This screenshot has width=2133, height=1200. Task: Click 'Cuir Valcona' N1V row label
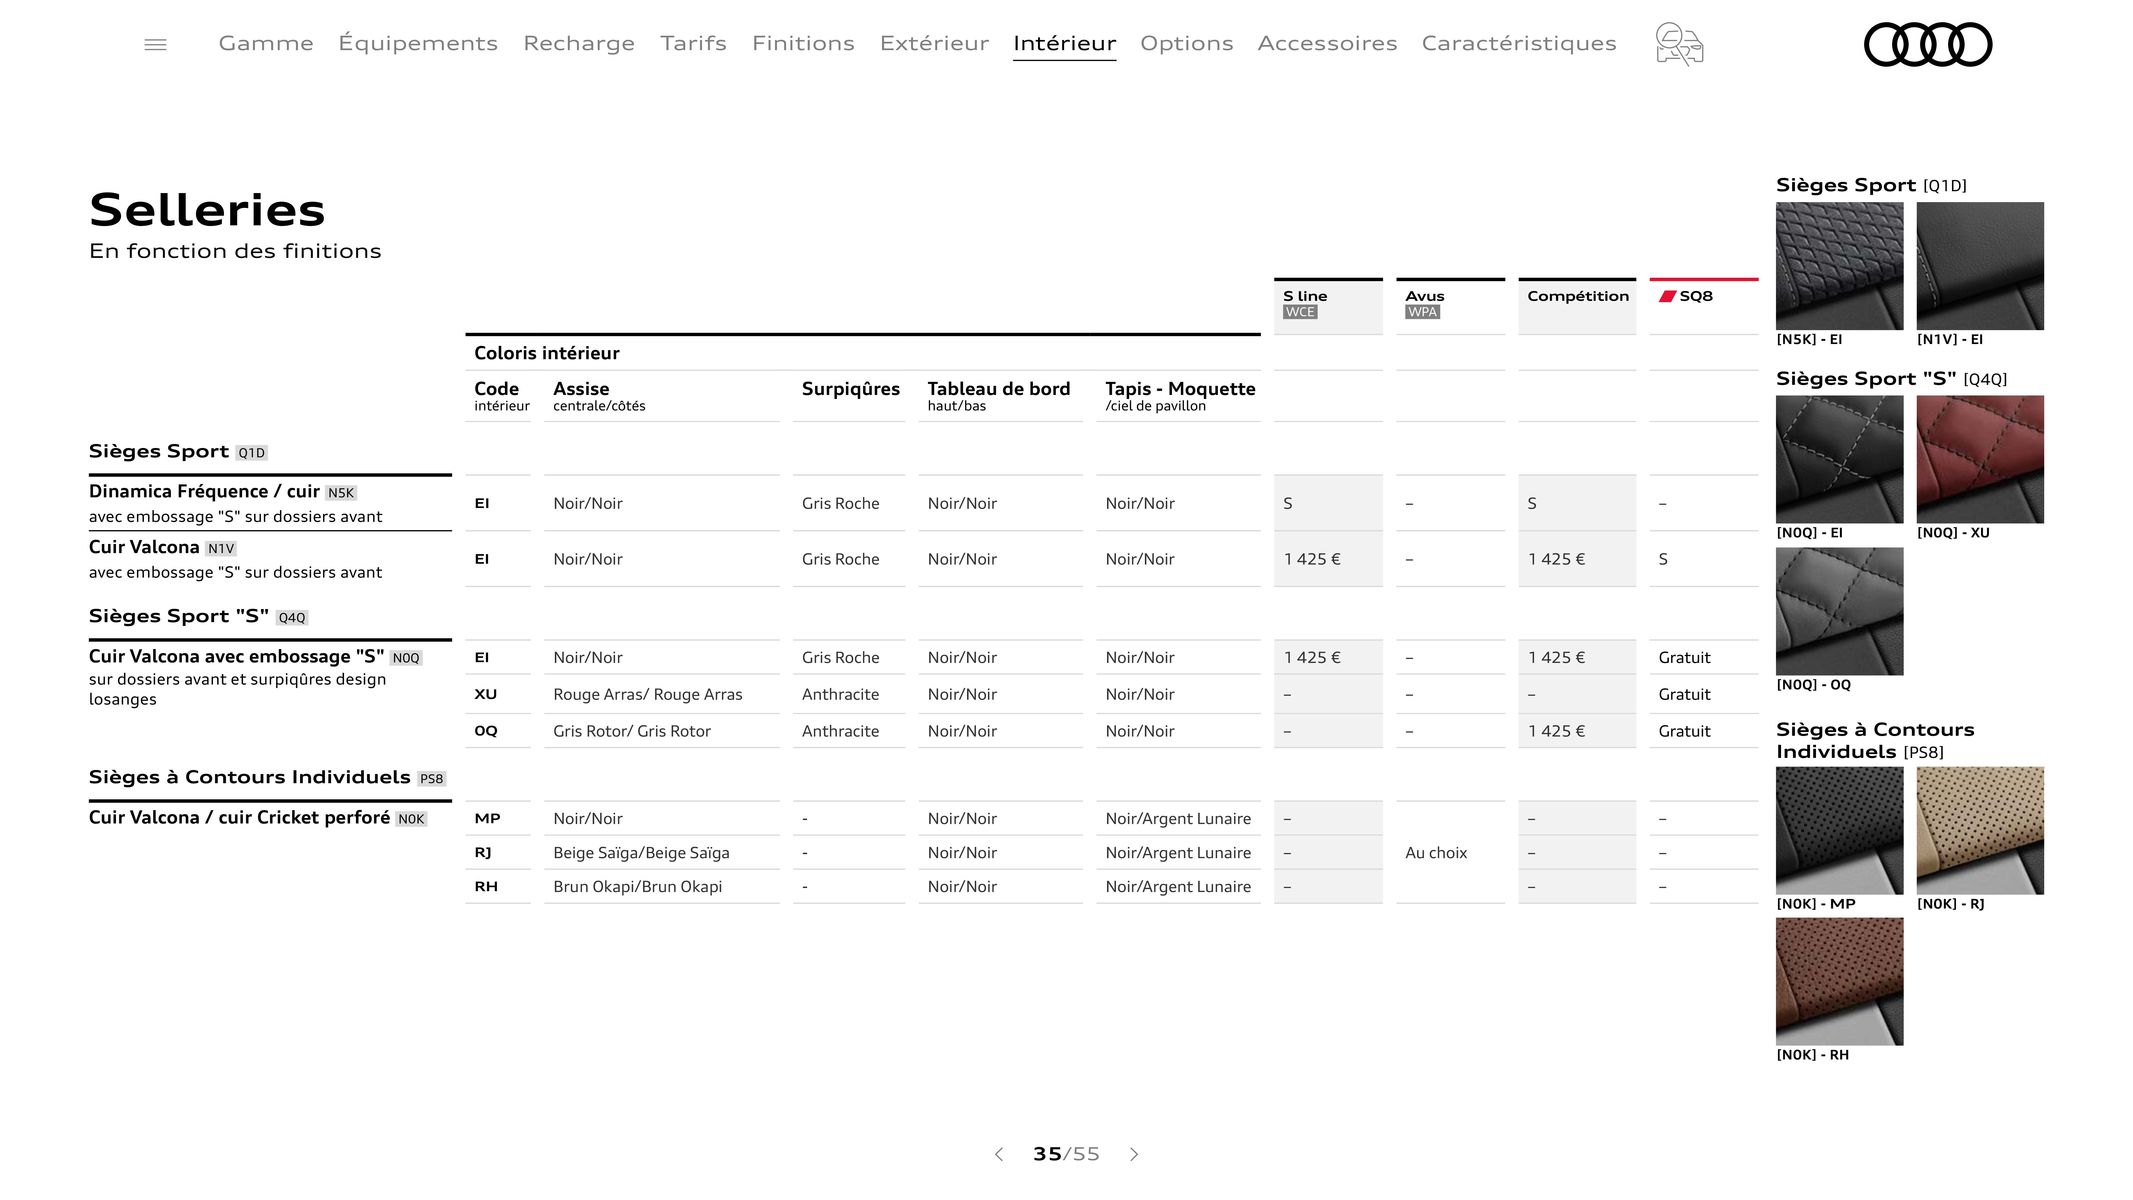click(x=144, y=547)
